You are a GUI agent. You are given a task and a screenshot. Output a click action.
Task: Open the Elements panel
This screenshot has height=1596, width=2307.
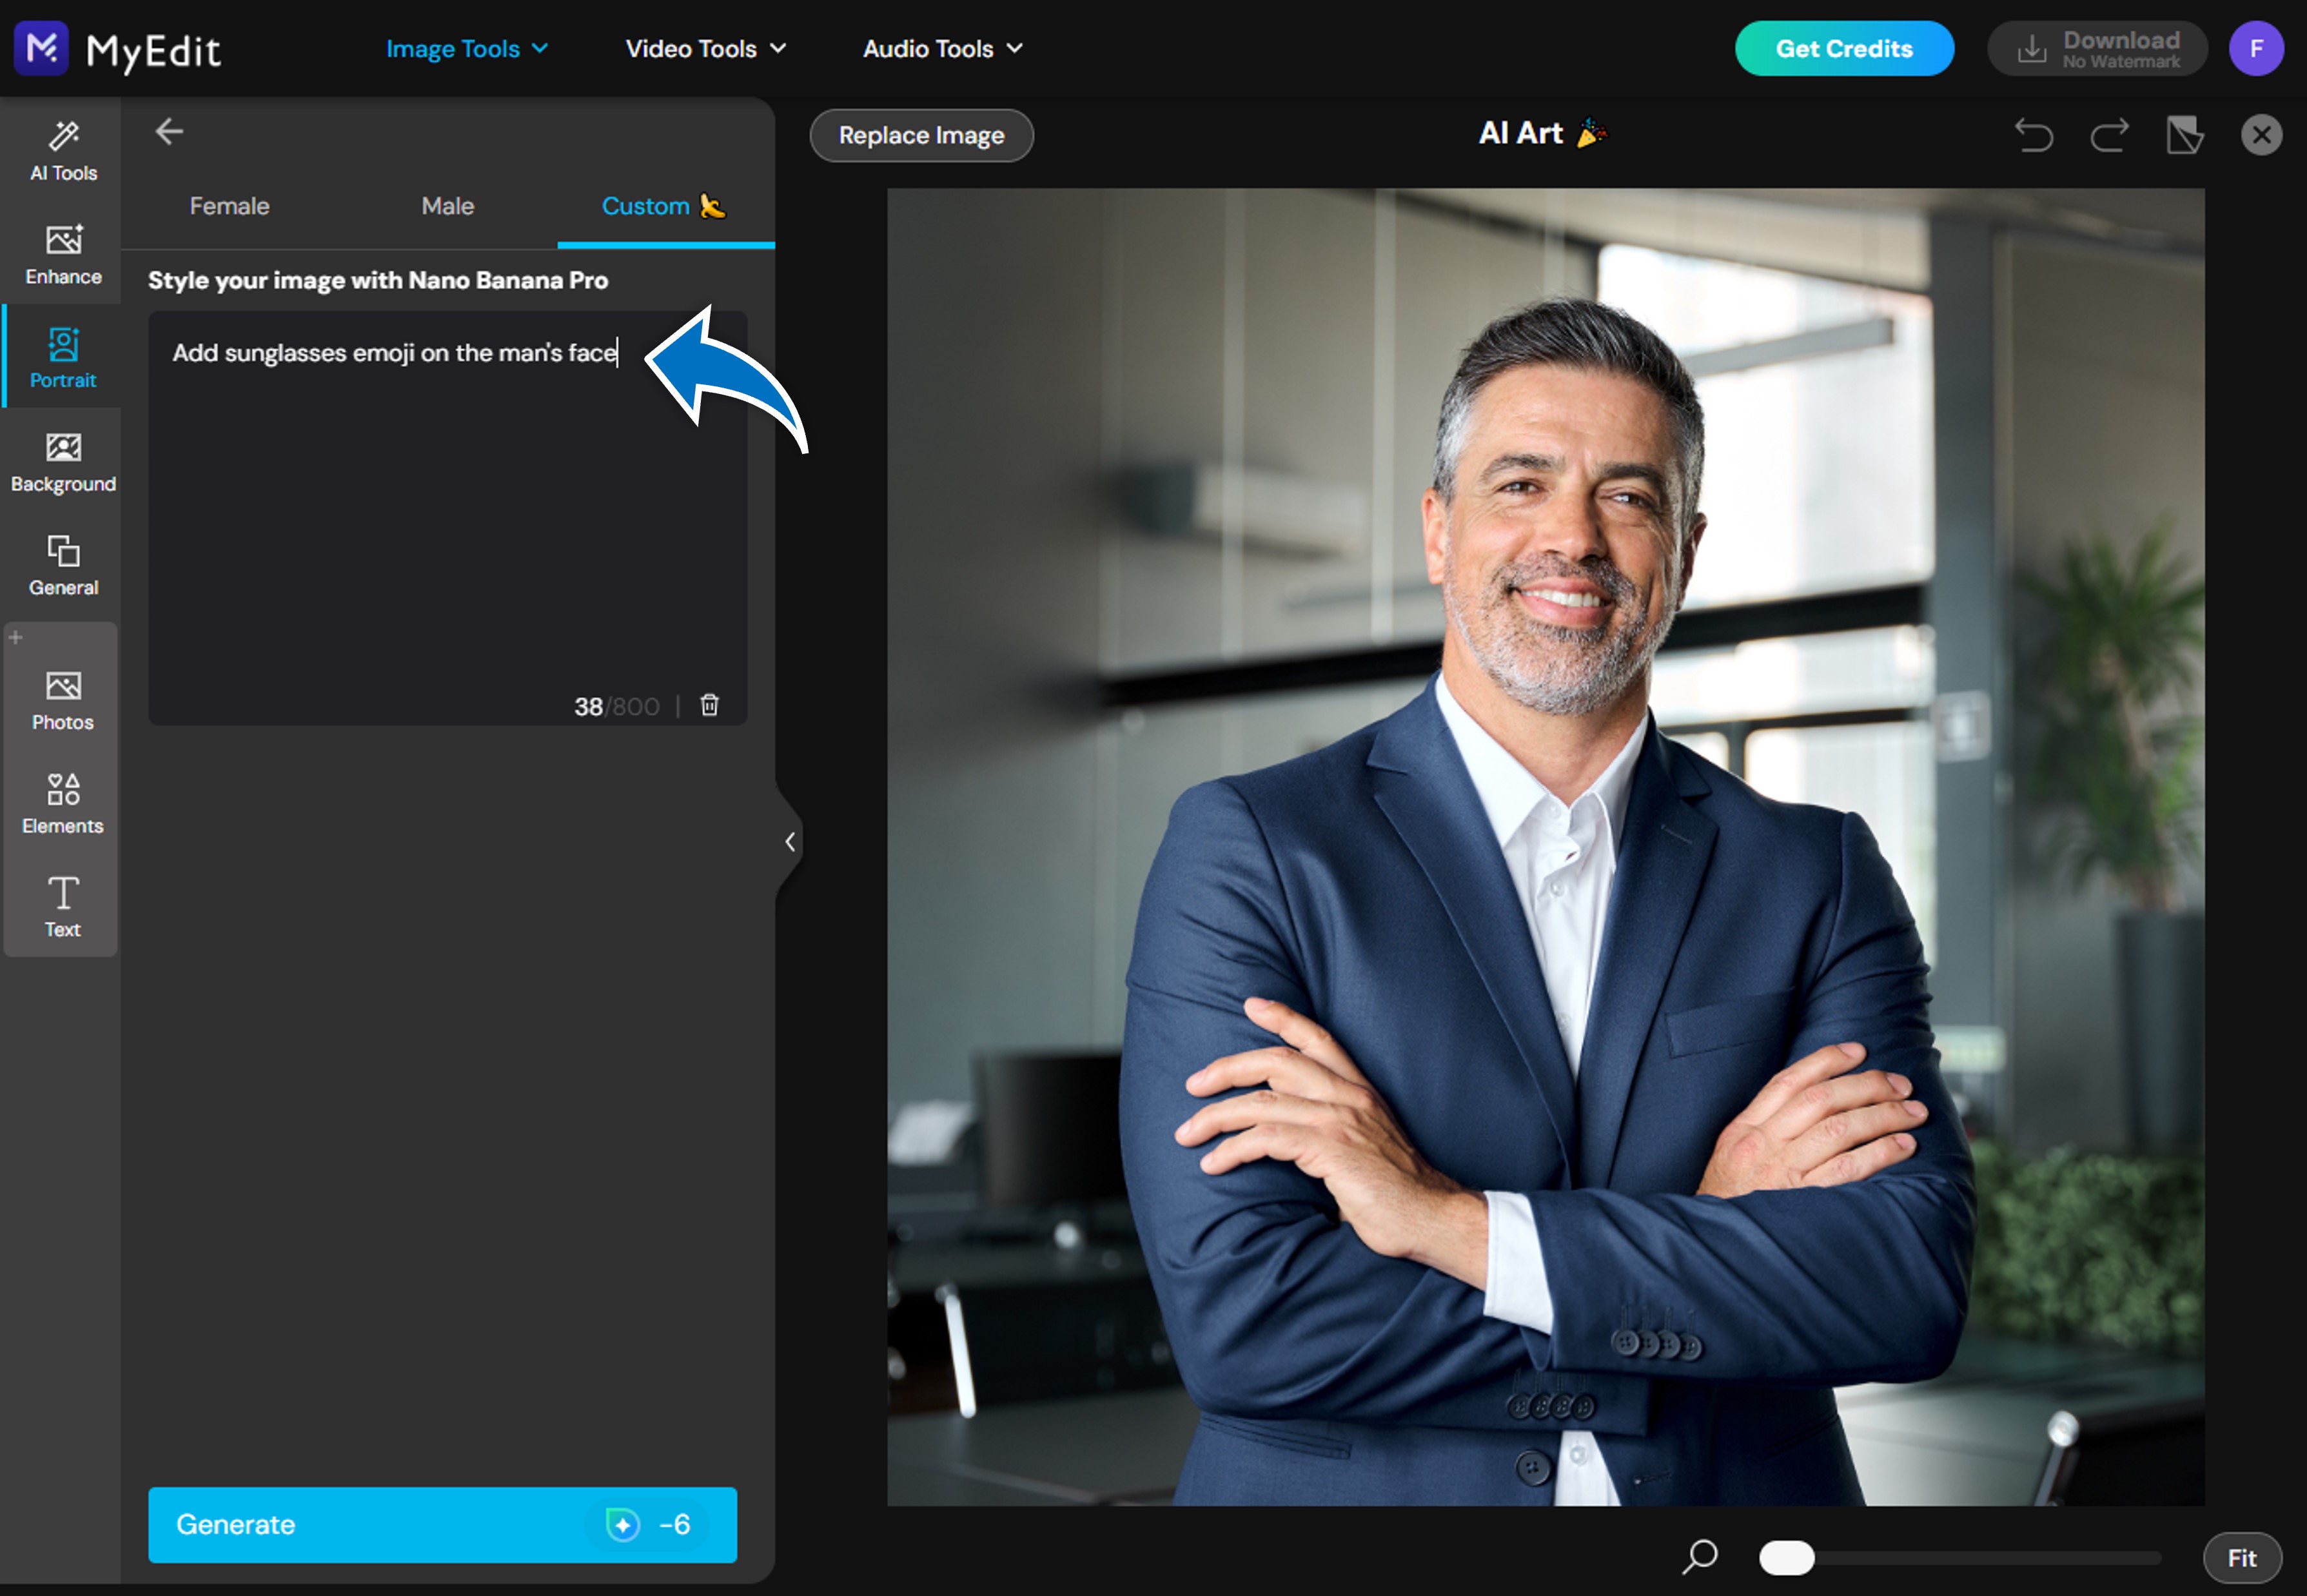coord(63,803)
